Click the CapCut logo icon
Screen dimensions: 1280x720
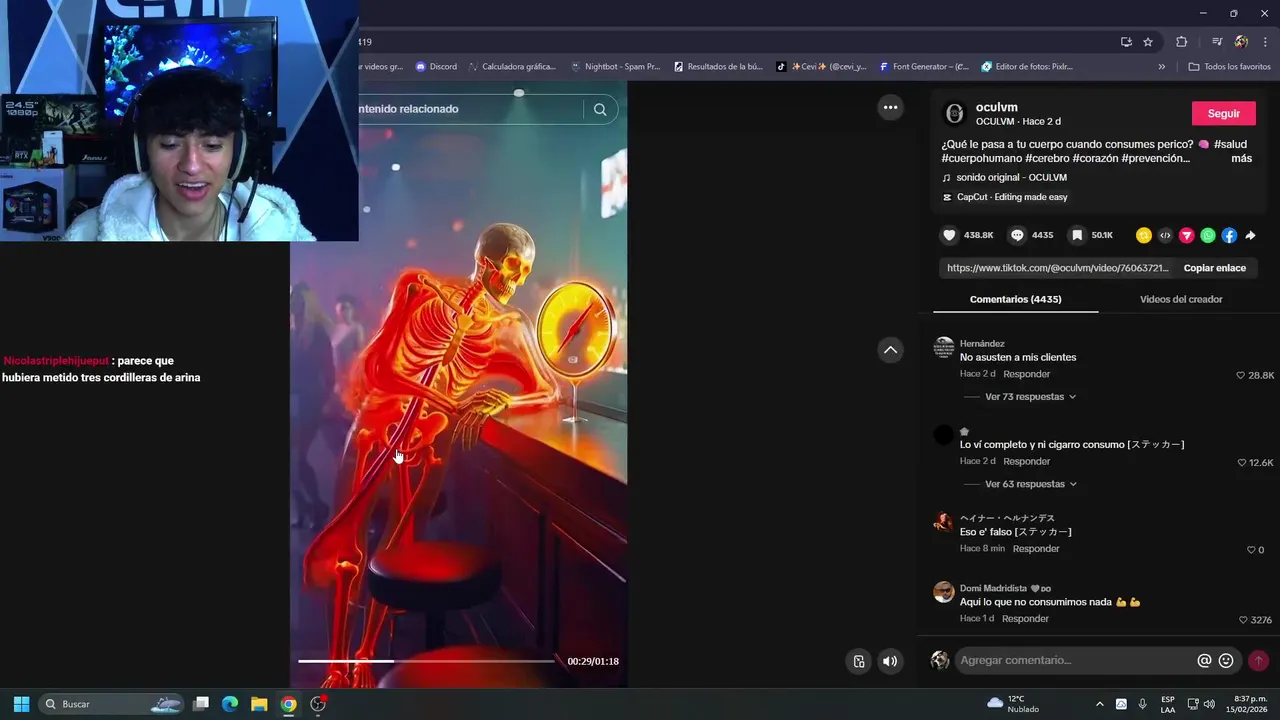pyautogui.click(x=947, y=197)
